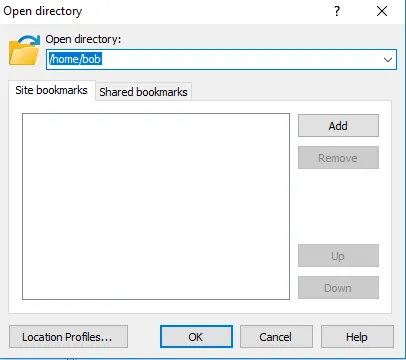Click the Help button
The image size is (406, 360).
tap(357, 337)
